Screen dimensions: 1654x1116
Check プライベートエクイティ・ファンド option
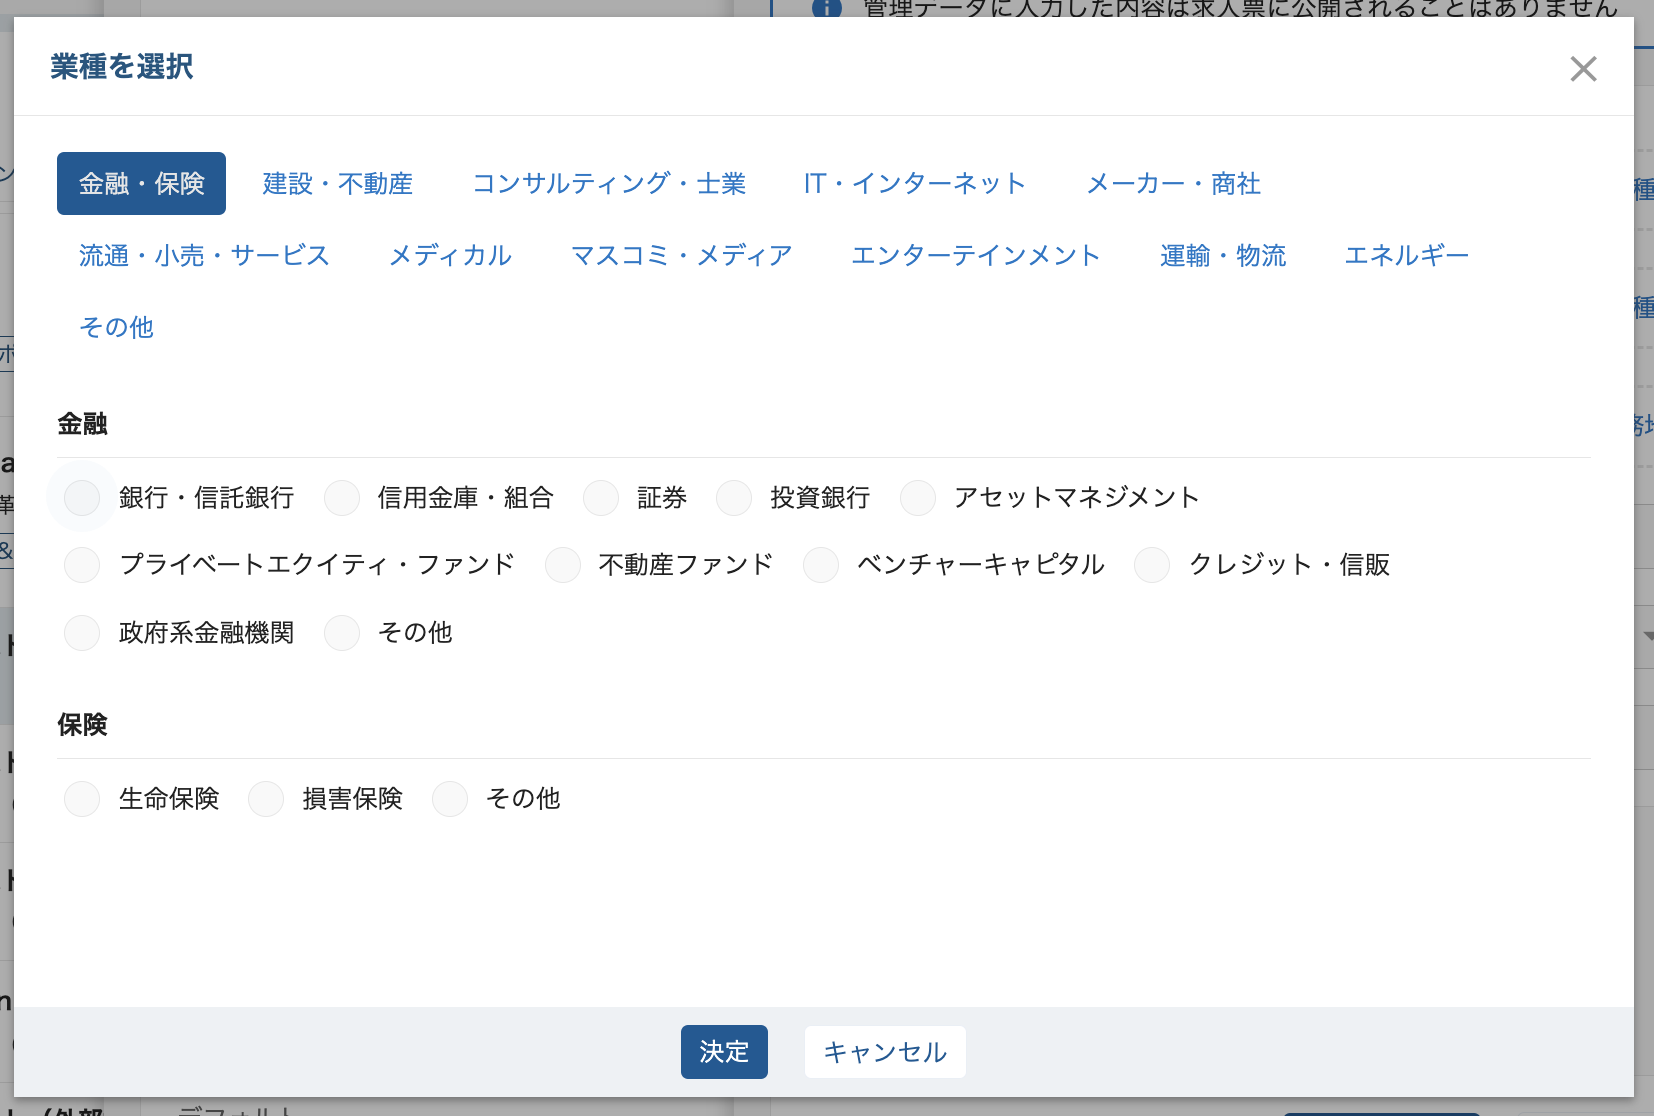[82, 565]
